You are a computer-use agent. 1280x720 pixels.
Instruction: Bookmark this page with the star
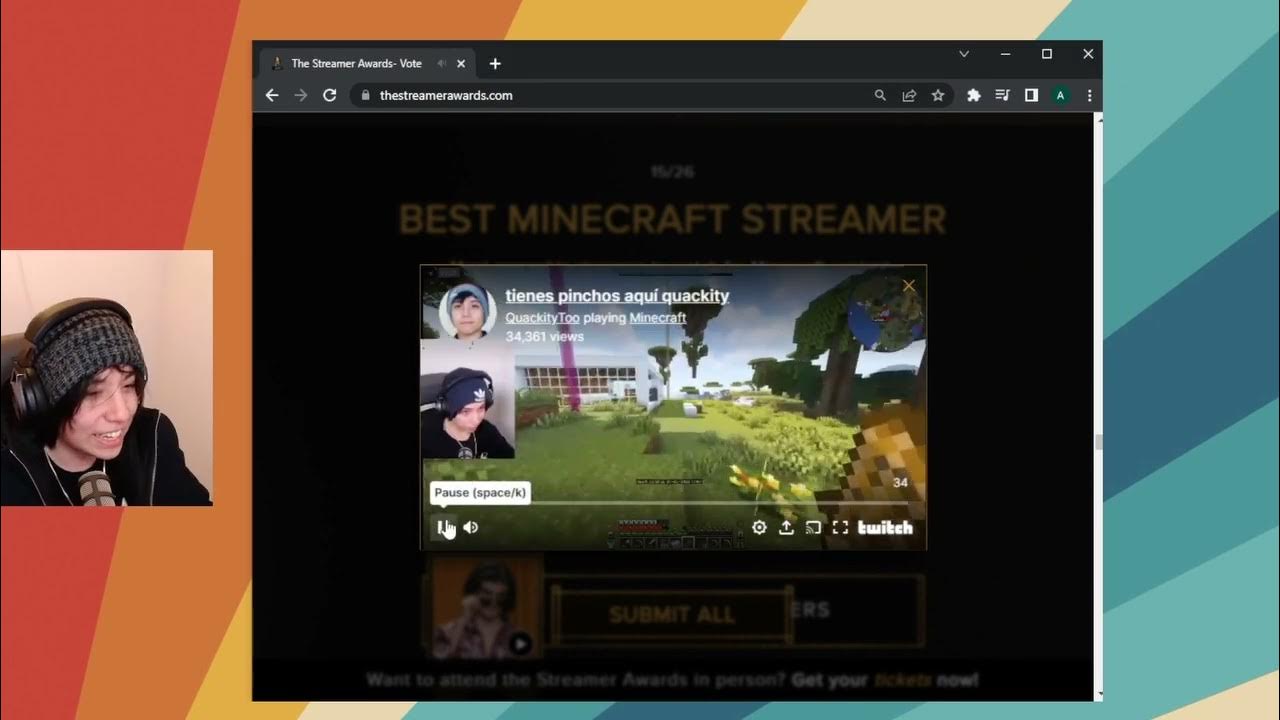coord(938,95)
